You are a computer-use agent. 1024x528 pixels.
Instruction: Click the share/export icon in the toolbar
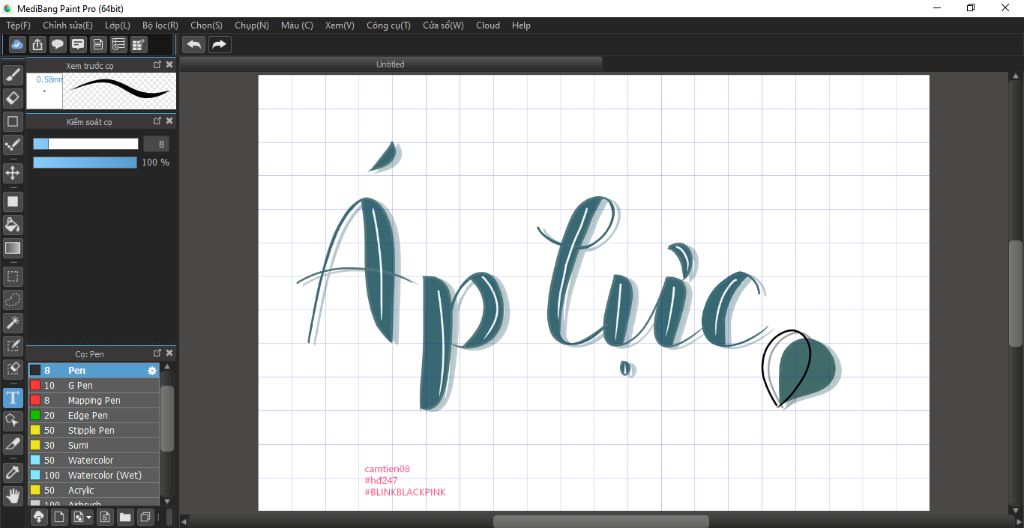pyautogui.click(x=38, y=44)
